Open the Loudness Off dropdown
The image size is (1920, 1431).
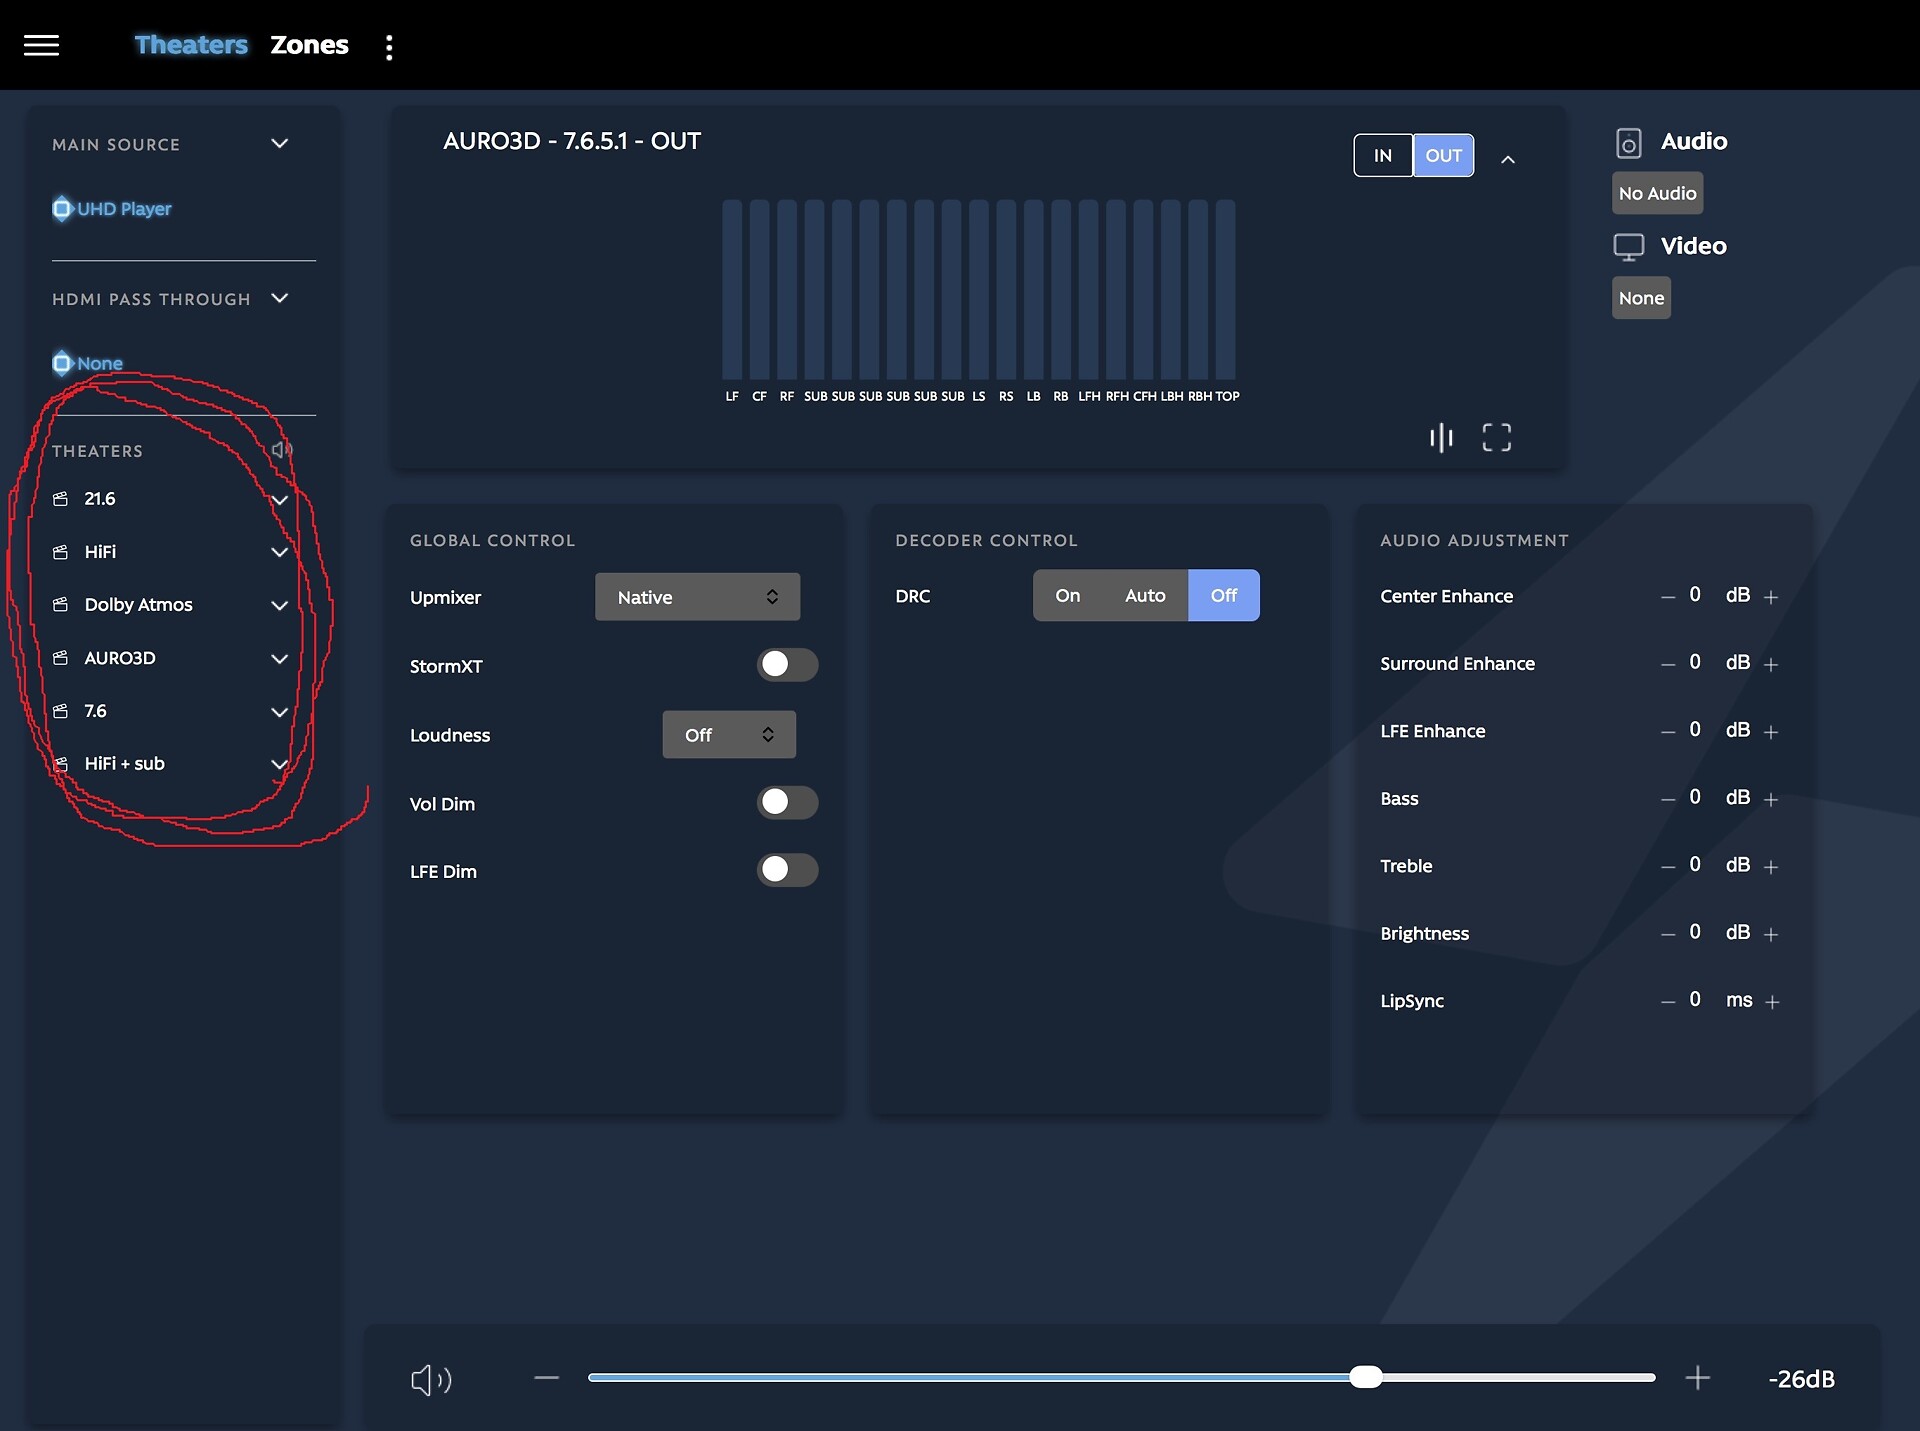tap(729, 735)
